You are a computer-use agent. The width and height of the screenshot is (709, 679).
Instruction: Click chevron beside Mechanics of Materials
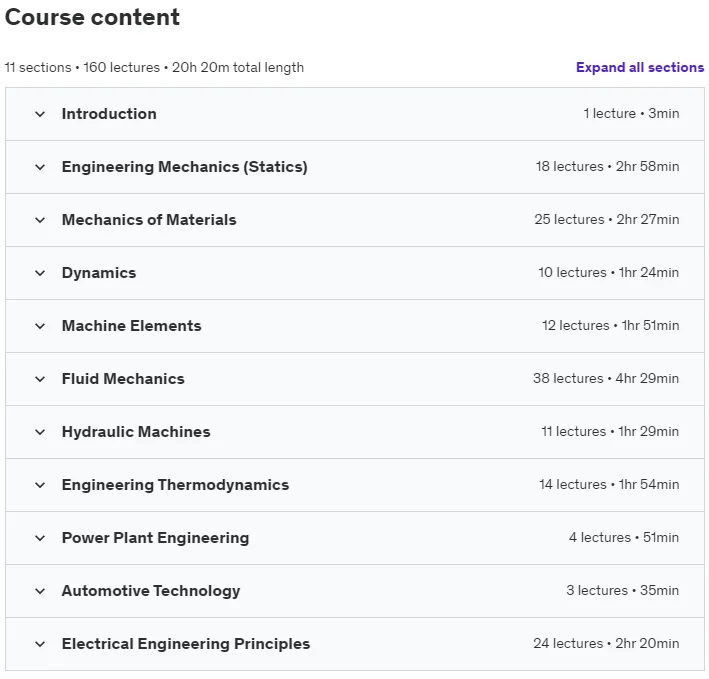(x=40, y=220)
